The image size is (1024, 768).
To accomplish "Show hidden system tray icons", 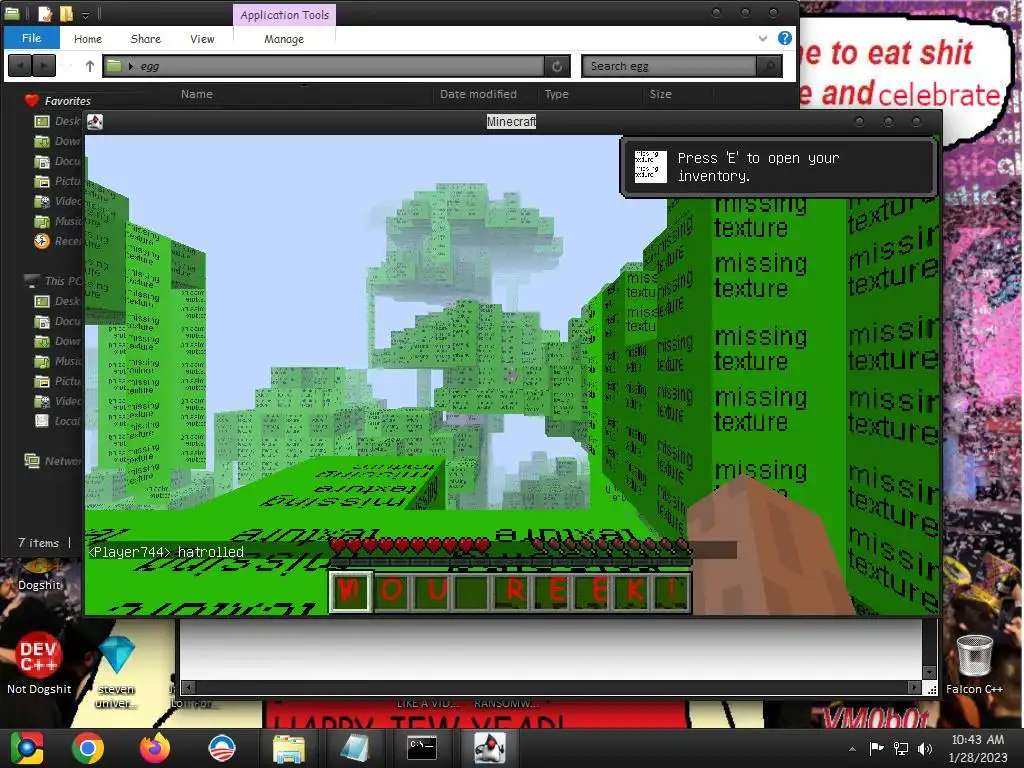I will (x=852, y=749).
